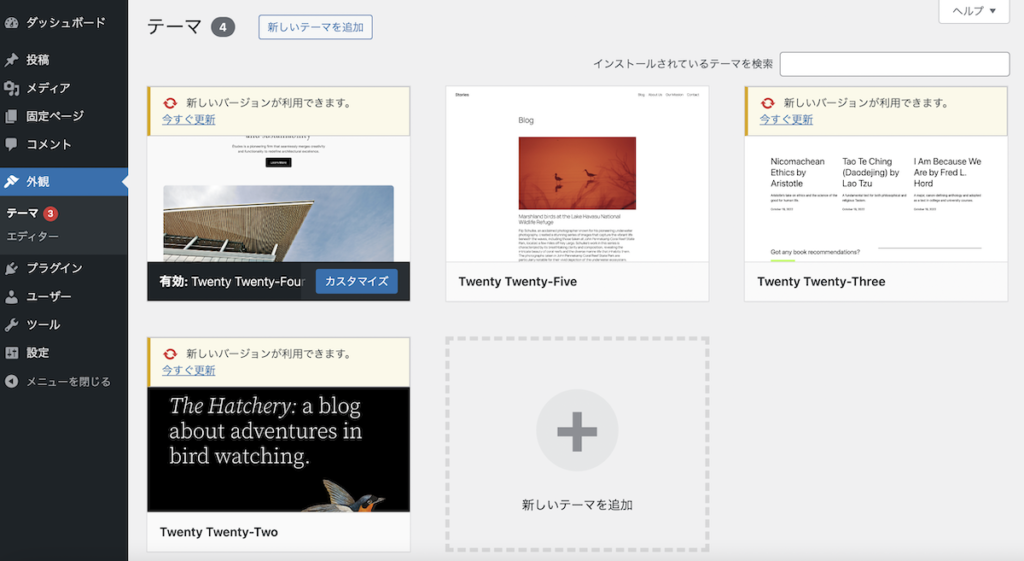1024x561 pixels.
Task: Click the ツール wrench icon
Action: pos(12,324)
